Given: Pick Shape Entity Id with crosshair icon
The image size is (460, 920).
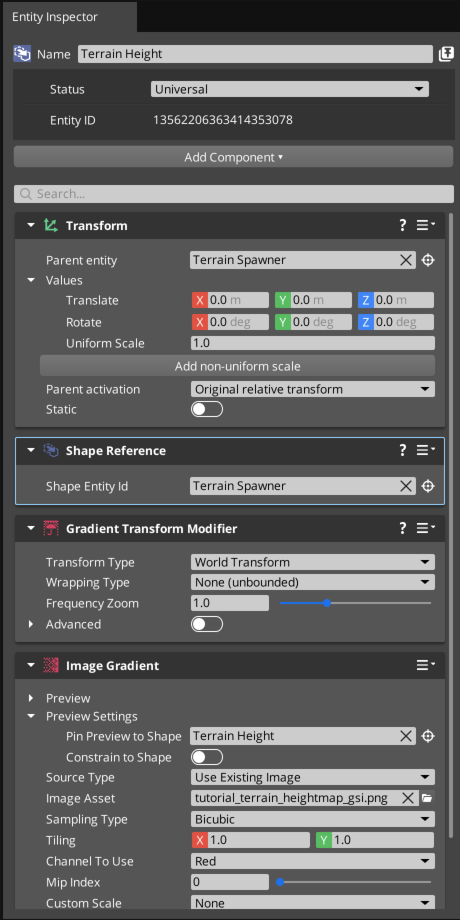Looking at the screenshot, I should 428,486.
